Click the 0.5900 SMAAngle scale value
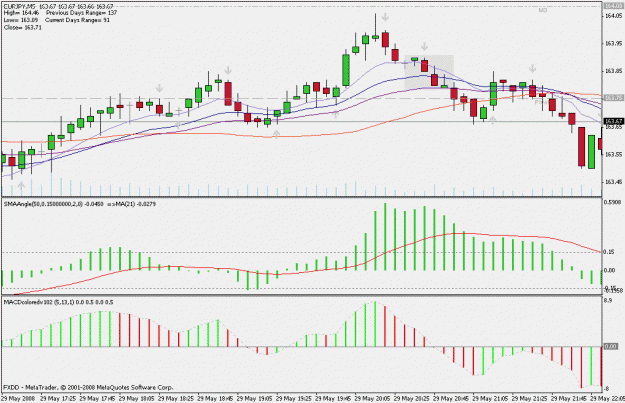 pyautogui.click(x=613, y=202)
